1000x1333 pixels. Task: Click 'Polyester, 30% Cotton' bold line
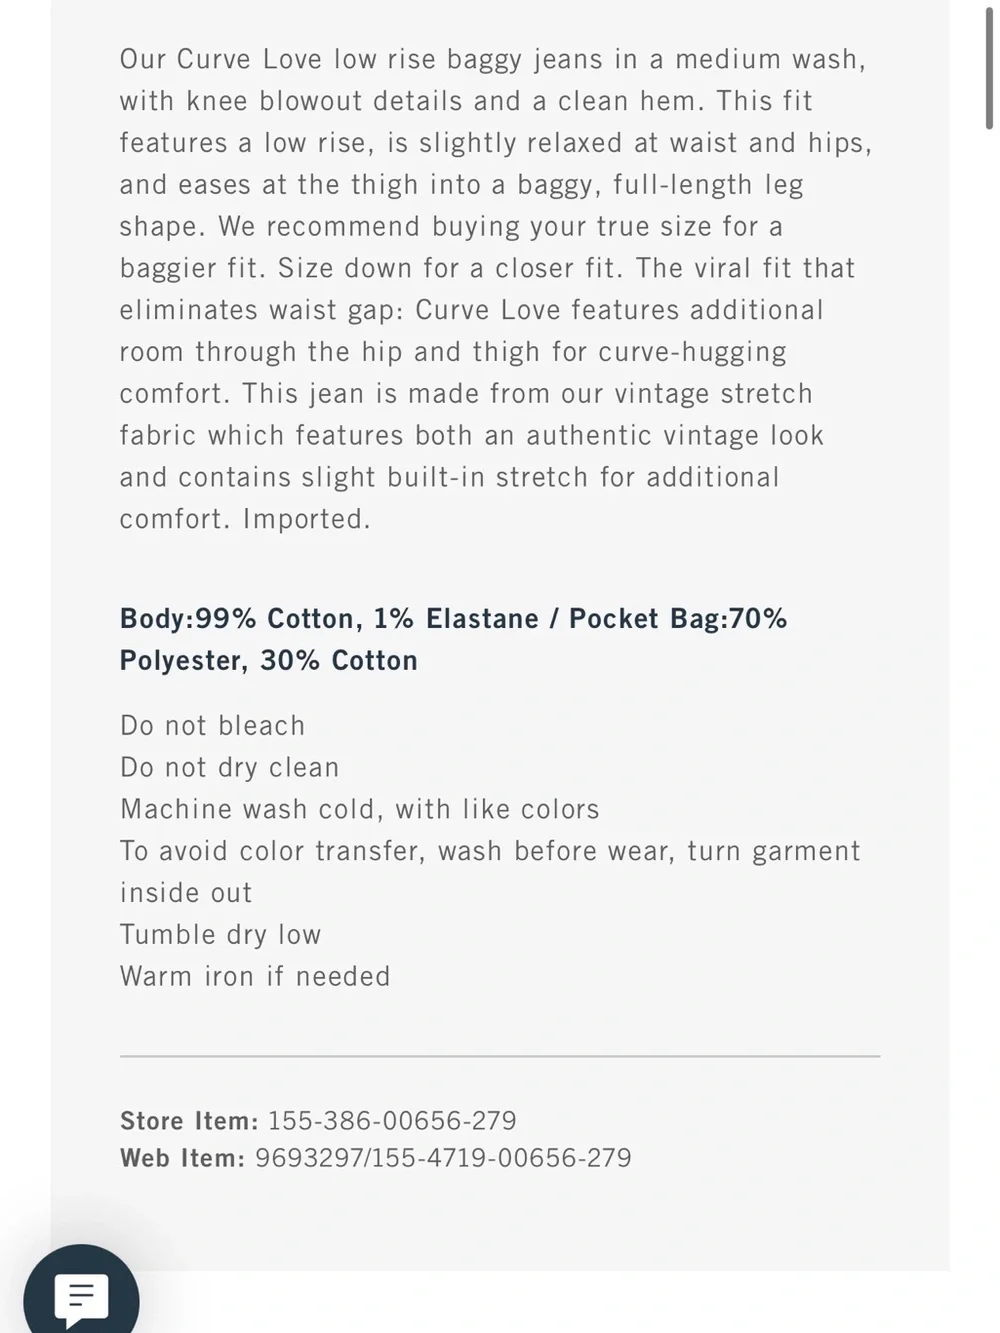[x=269, y=661]
